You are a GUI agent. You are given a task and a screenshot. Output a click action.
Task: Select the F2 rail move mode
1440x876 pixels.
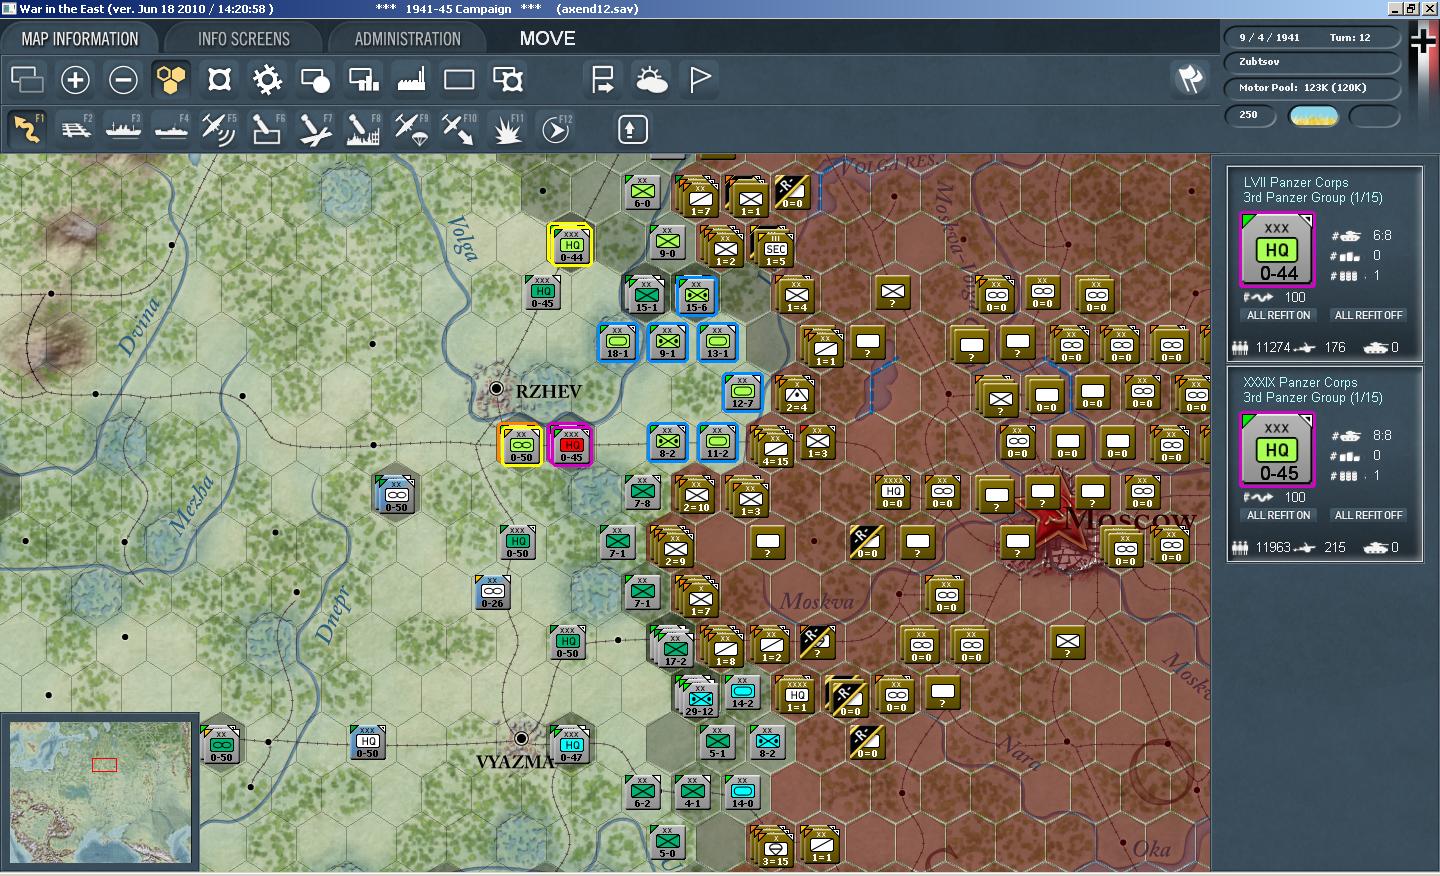75,129
